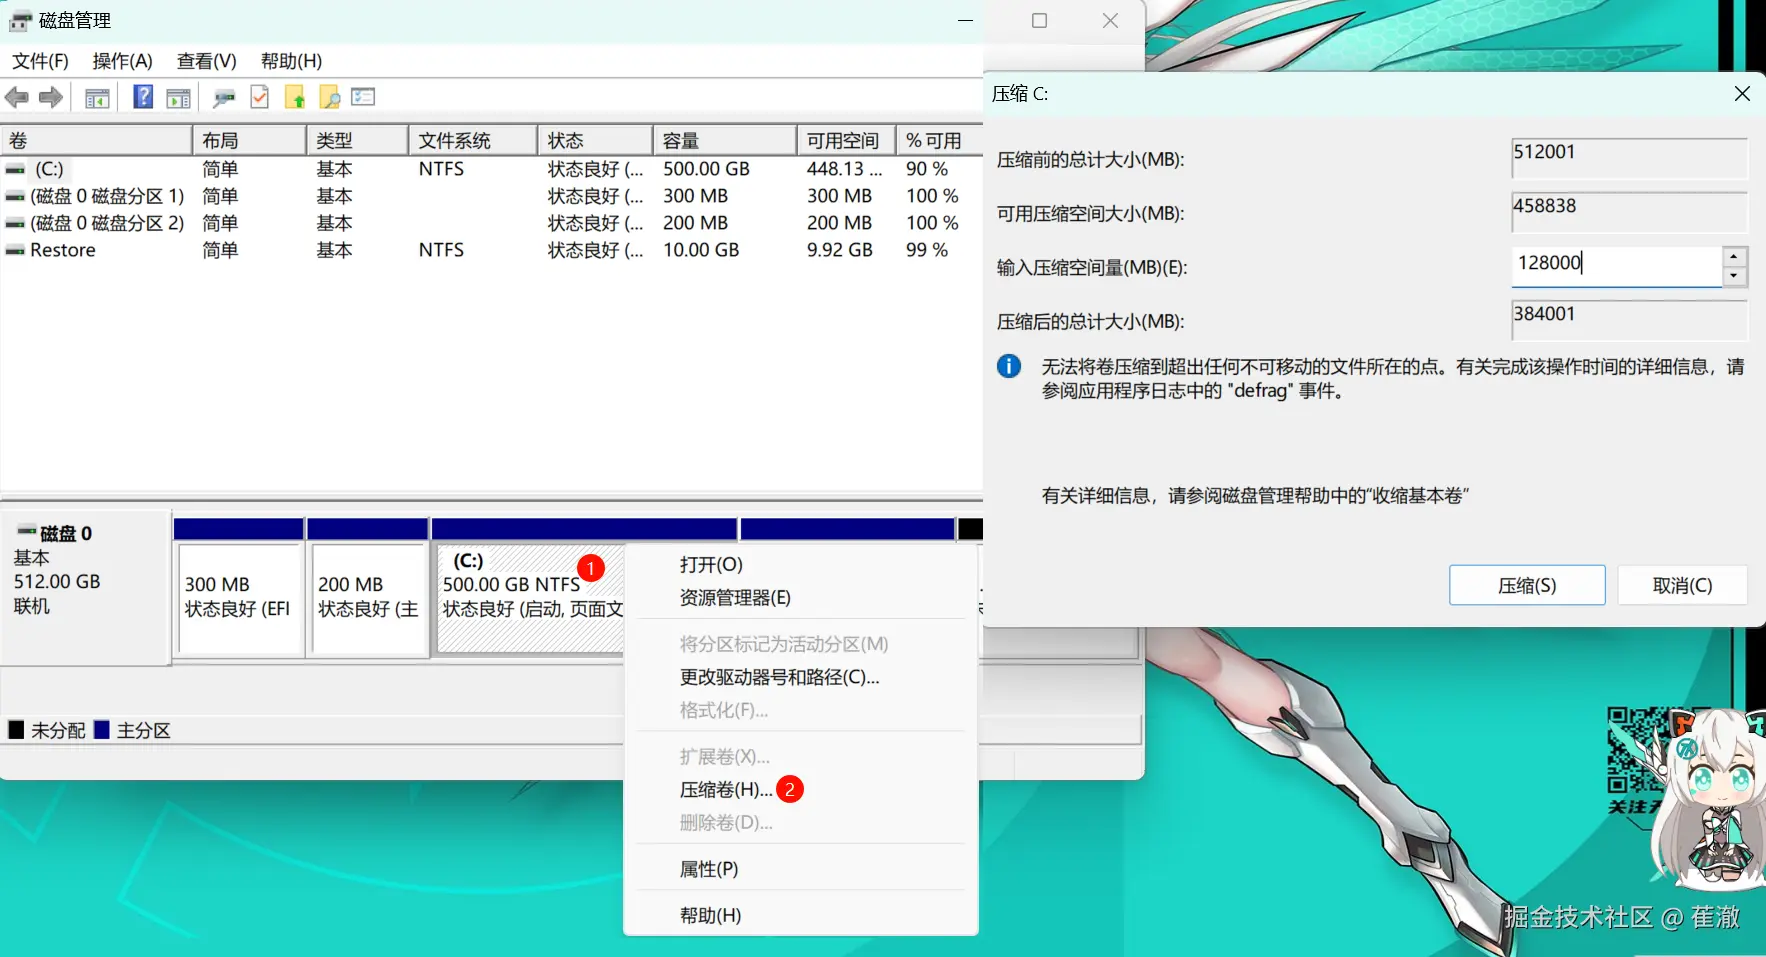This screenshot has height=957, width=1766.
Task: Open the 查看(V) menu
Action: 206,61
